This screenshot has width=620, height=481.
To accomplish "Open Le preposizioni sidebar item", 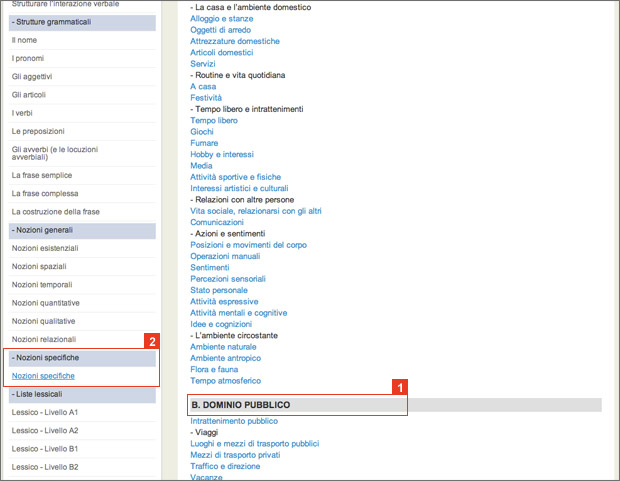I will pyautogui.click(x=38, y=131).
